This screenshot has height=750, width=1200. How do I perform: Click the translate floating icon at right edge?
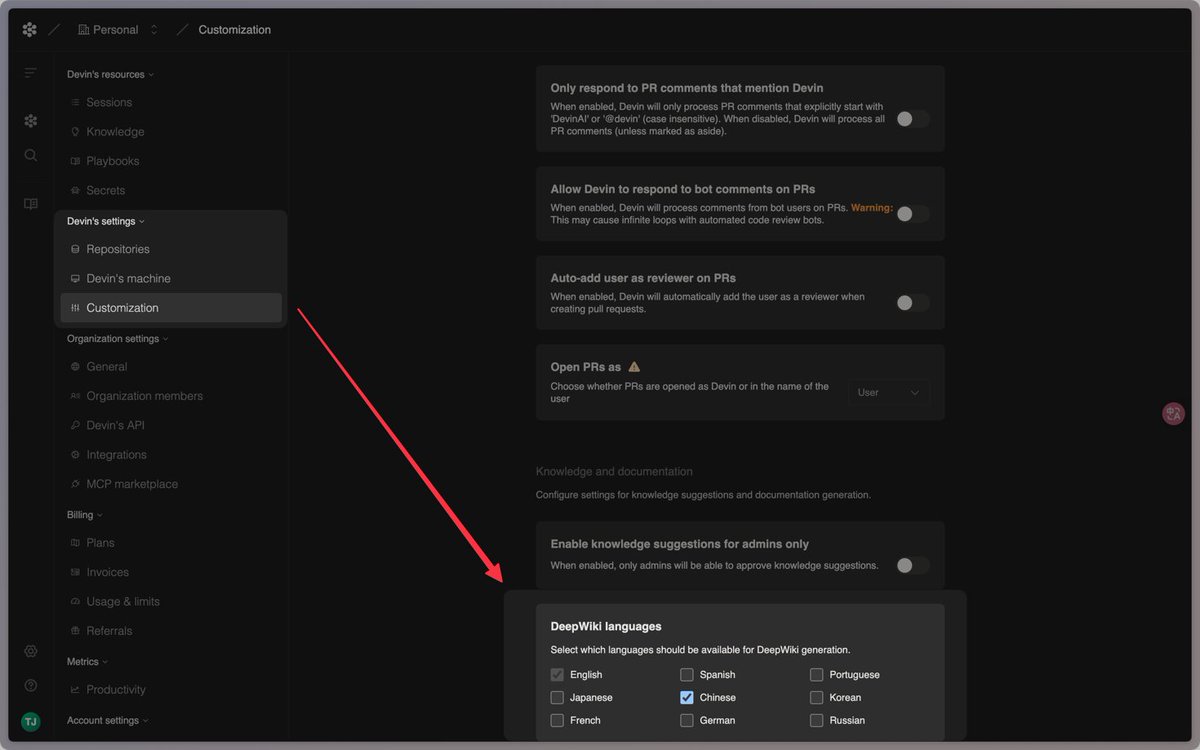pos(1173,414)
